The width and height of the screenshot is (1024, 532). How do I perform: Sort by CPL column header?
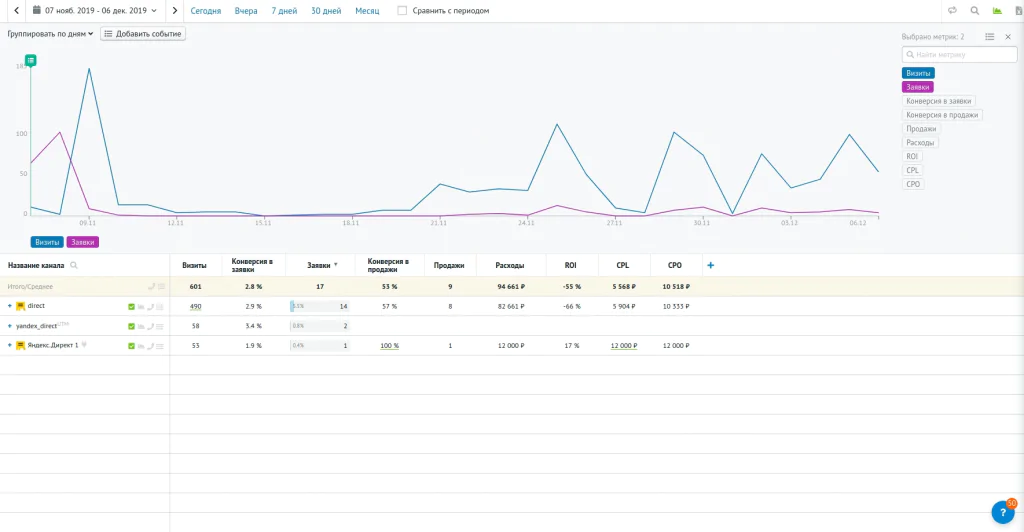[622, 266]
